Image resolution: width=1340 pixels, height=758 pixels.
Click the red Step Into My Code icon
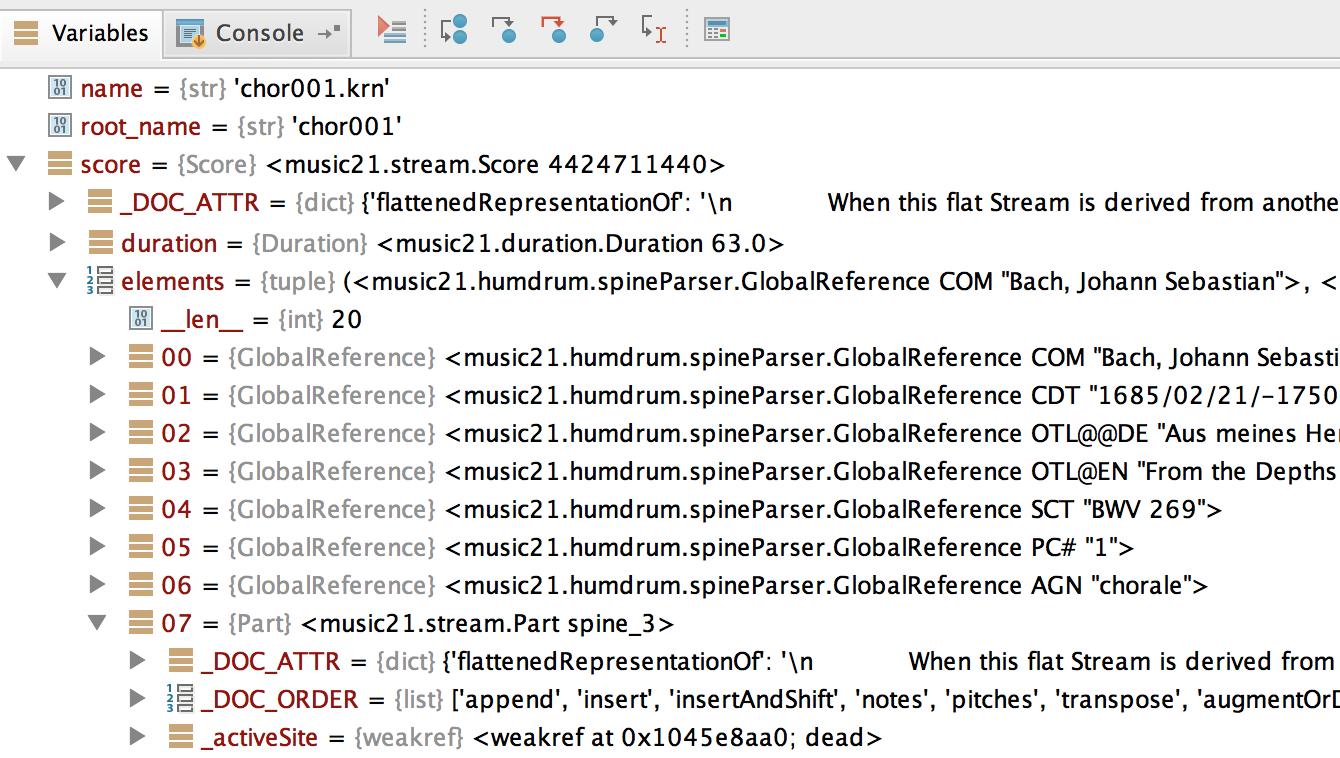coord(553,30)
